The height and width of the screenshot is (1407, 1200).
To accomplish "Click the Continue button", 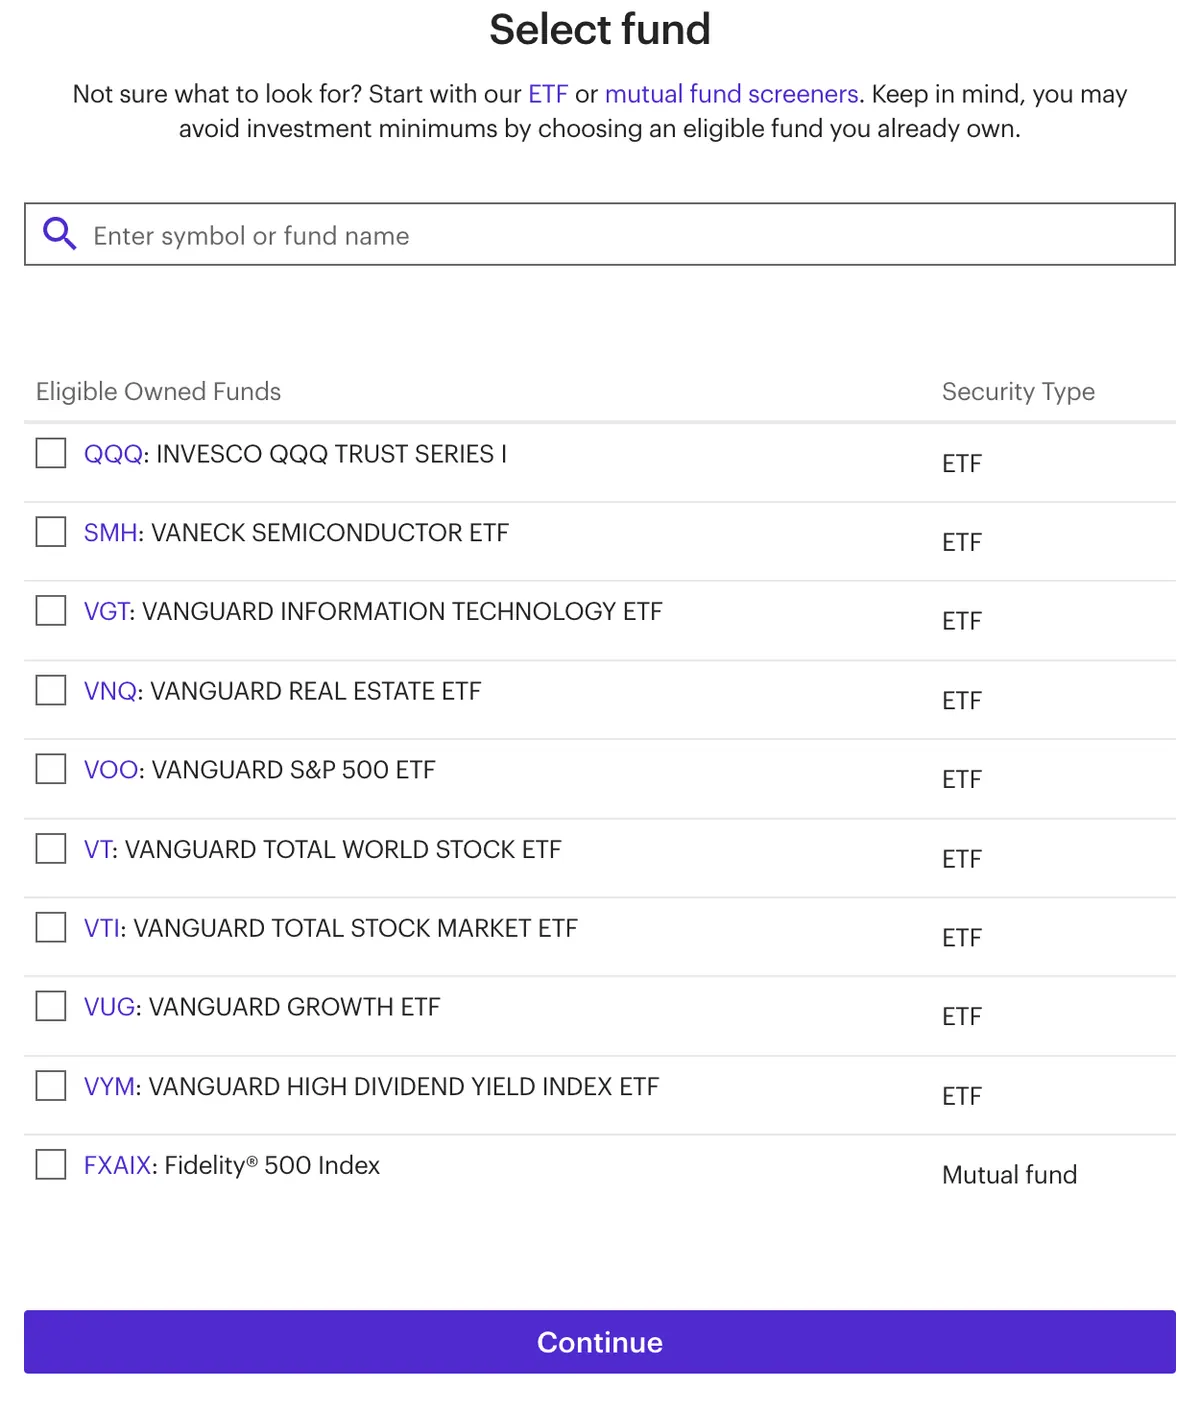I will tap(600, 1342).
